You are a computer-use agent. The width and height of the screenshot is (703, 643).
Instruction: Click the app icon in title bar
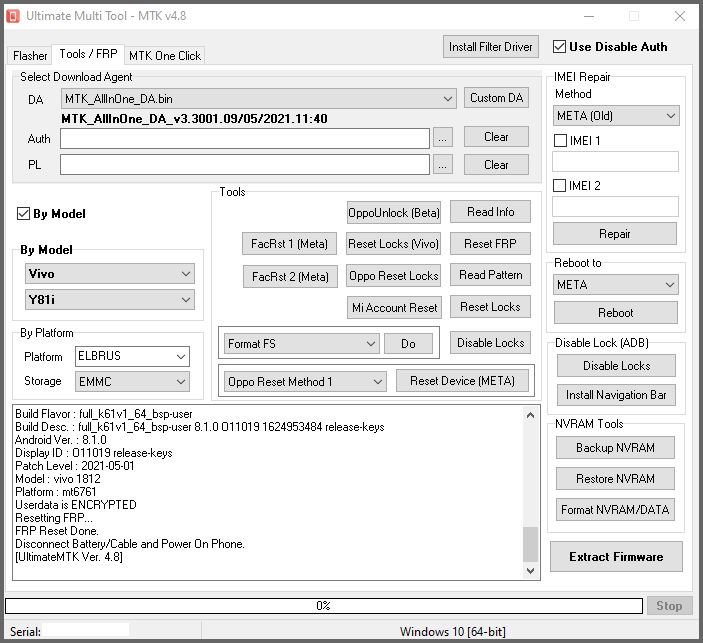coord(13,16)
